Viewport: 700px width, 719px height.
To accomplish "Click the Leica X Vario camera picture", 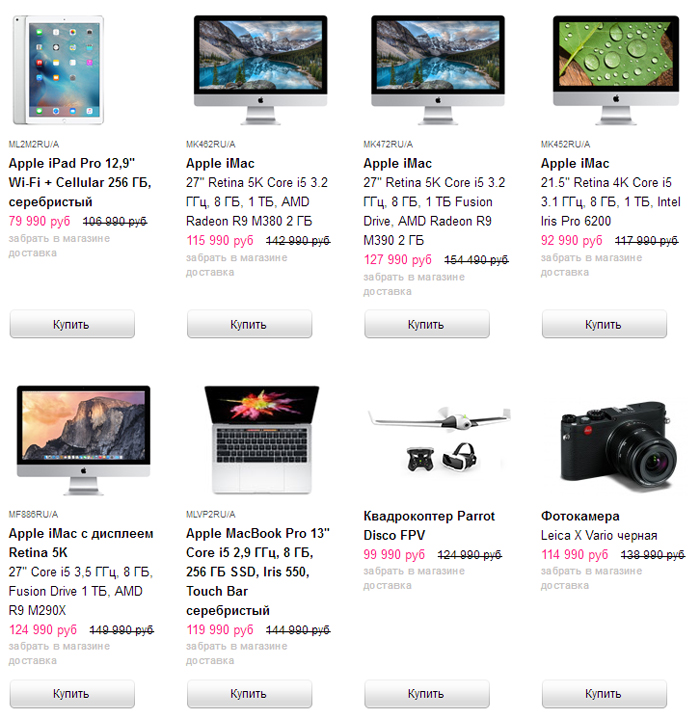I will [617, 445].
